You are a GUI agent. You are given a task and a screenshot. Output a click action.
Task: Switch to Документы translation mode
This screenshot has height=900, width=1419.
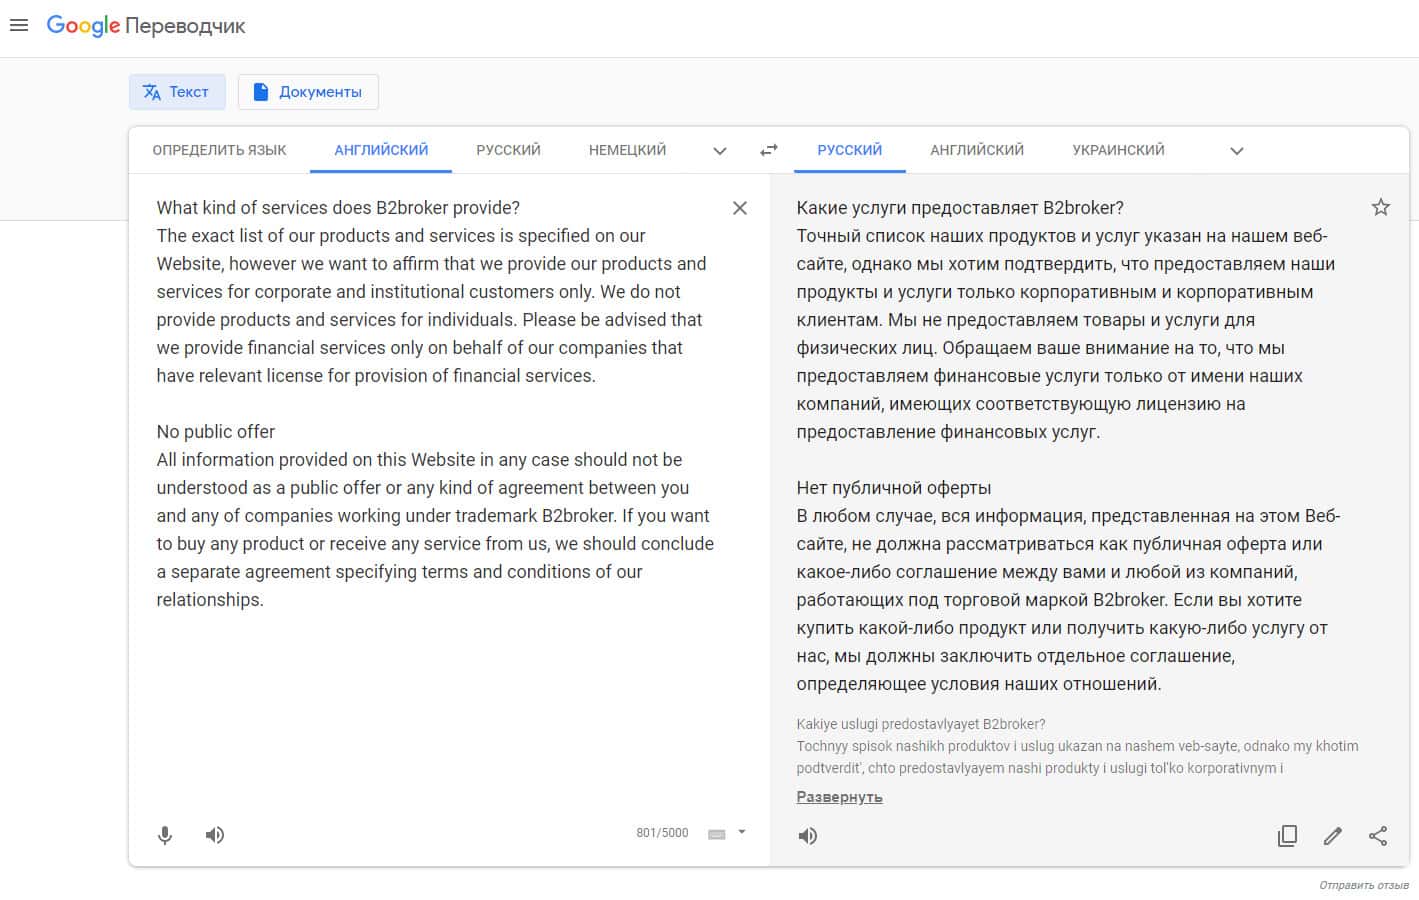[308, 92]
